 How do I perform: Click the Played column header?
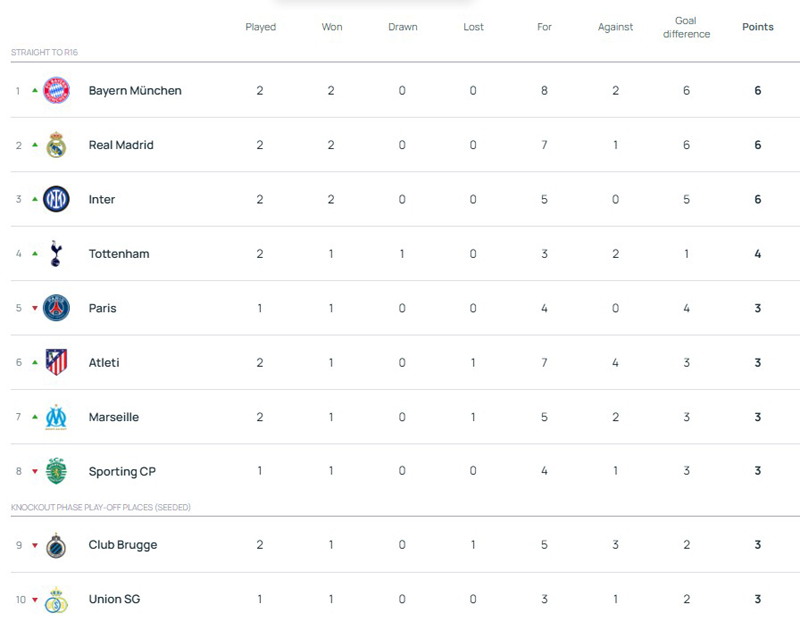tap(260, 27)
